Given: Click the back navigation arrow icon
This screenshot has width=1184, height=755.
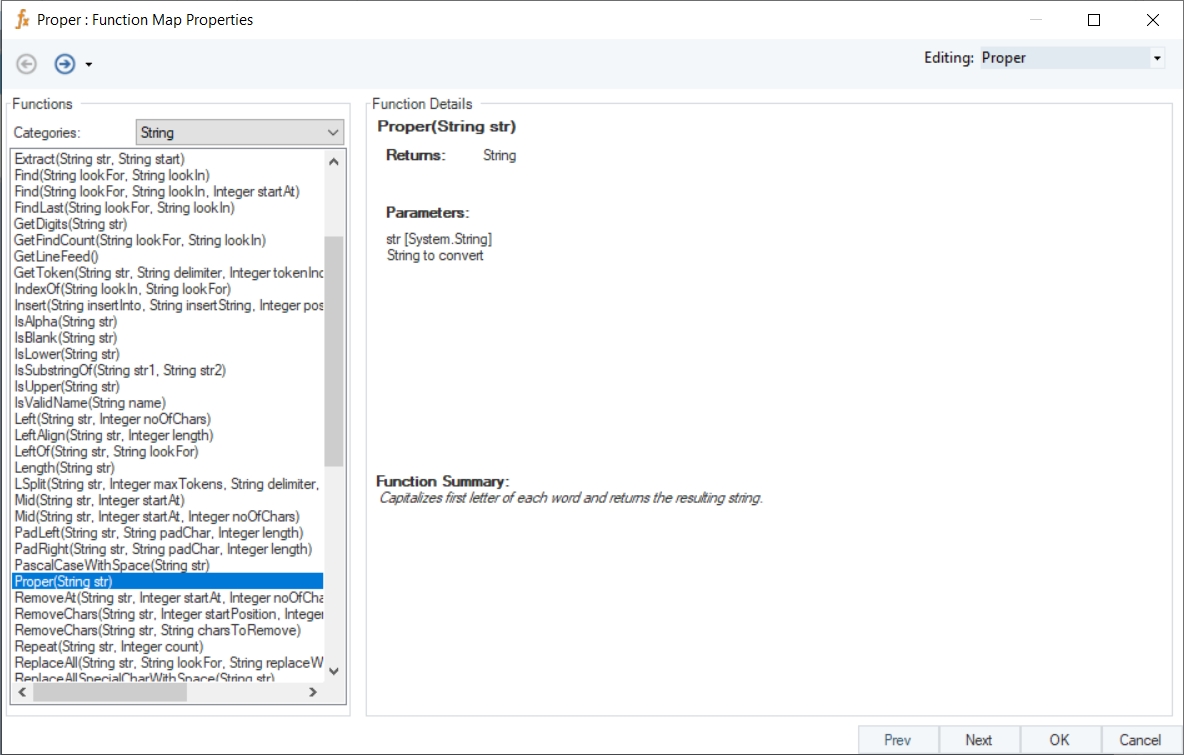Looking at the screenshot, I should point(27,64).
